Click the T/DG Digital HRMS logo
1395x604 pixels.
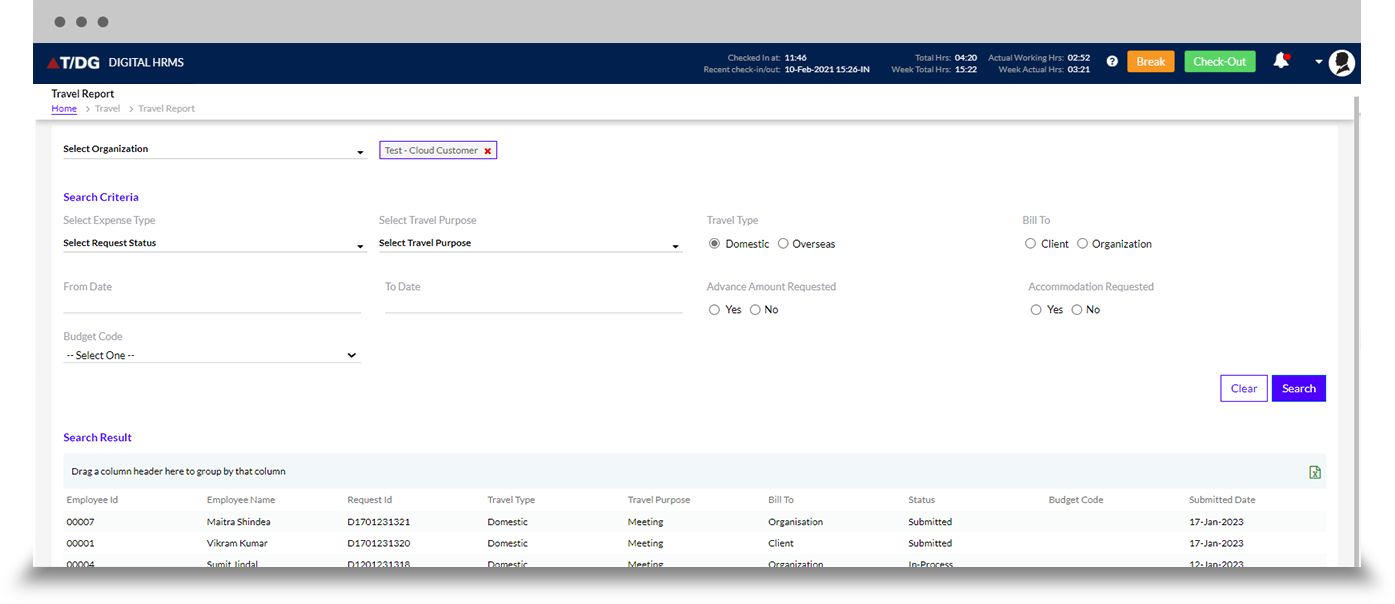116,62
